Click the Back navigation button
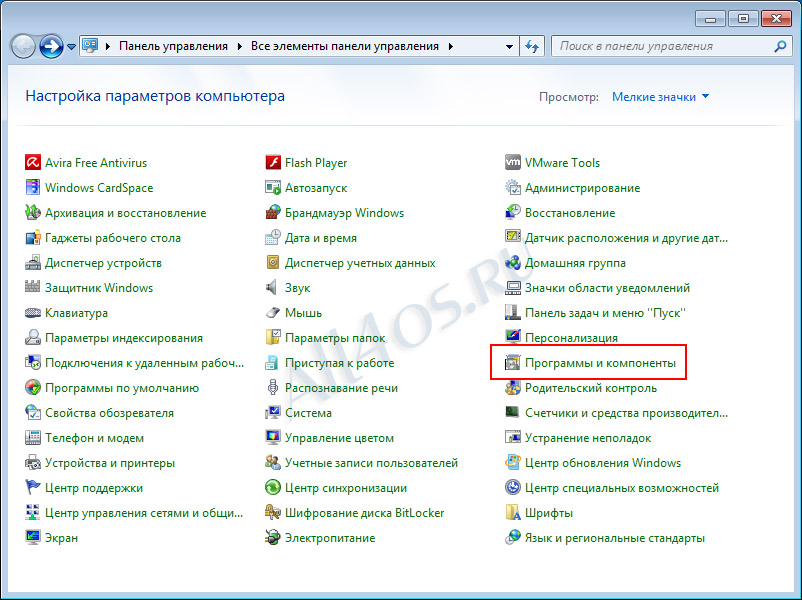The image size is (802, 600). tap(23, 47)
